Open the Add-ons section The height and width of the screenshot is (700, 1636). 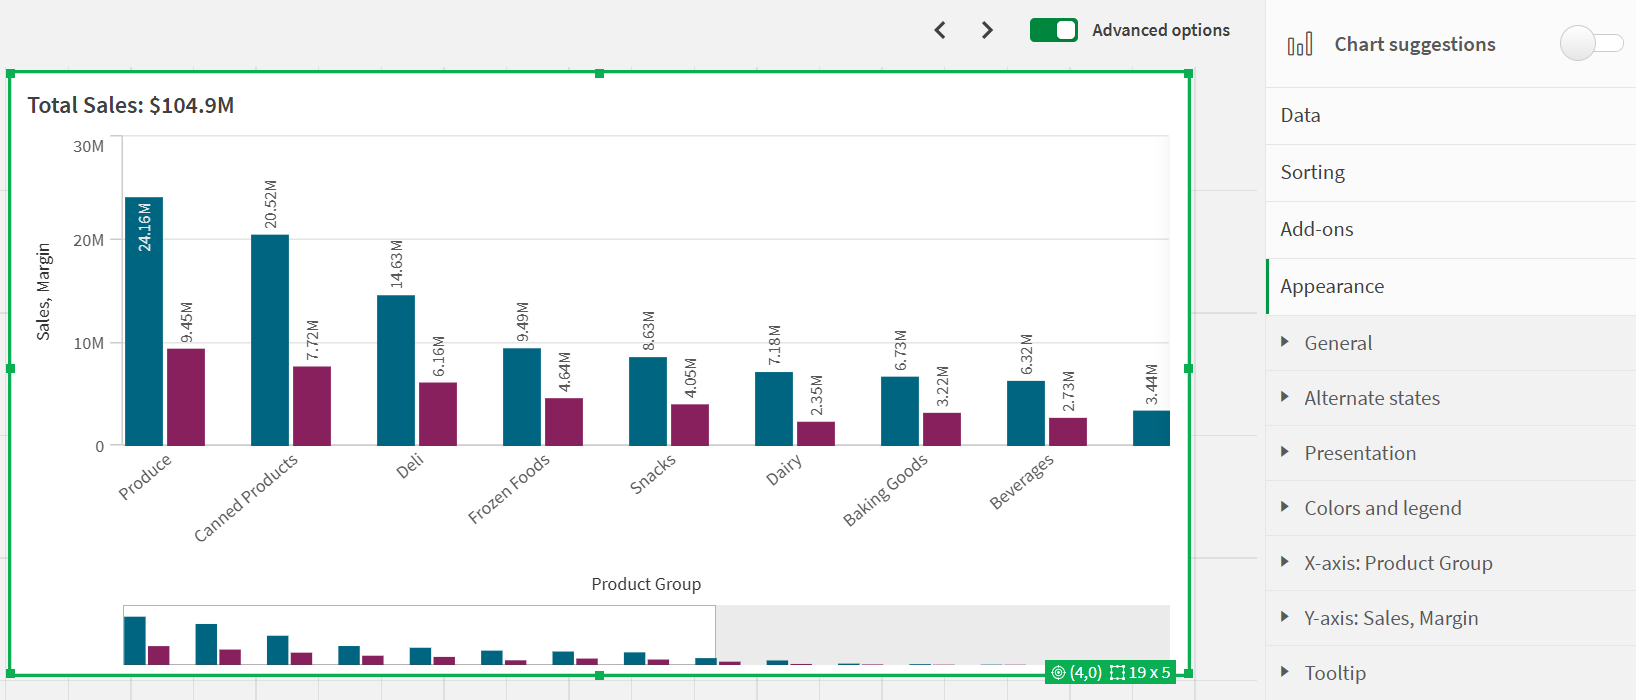point(1316,229)
